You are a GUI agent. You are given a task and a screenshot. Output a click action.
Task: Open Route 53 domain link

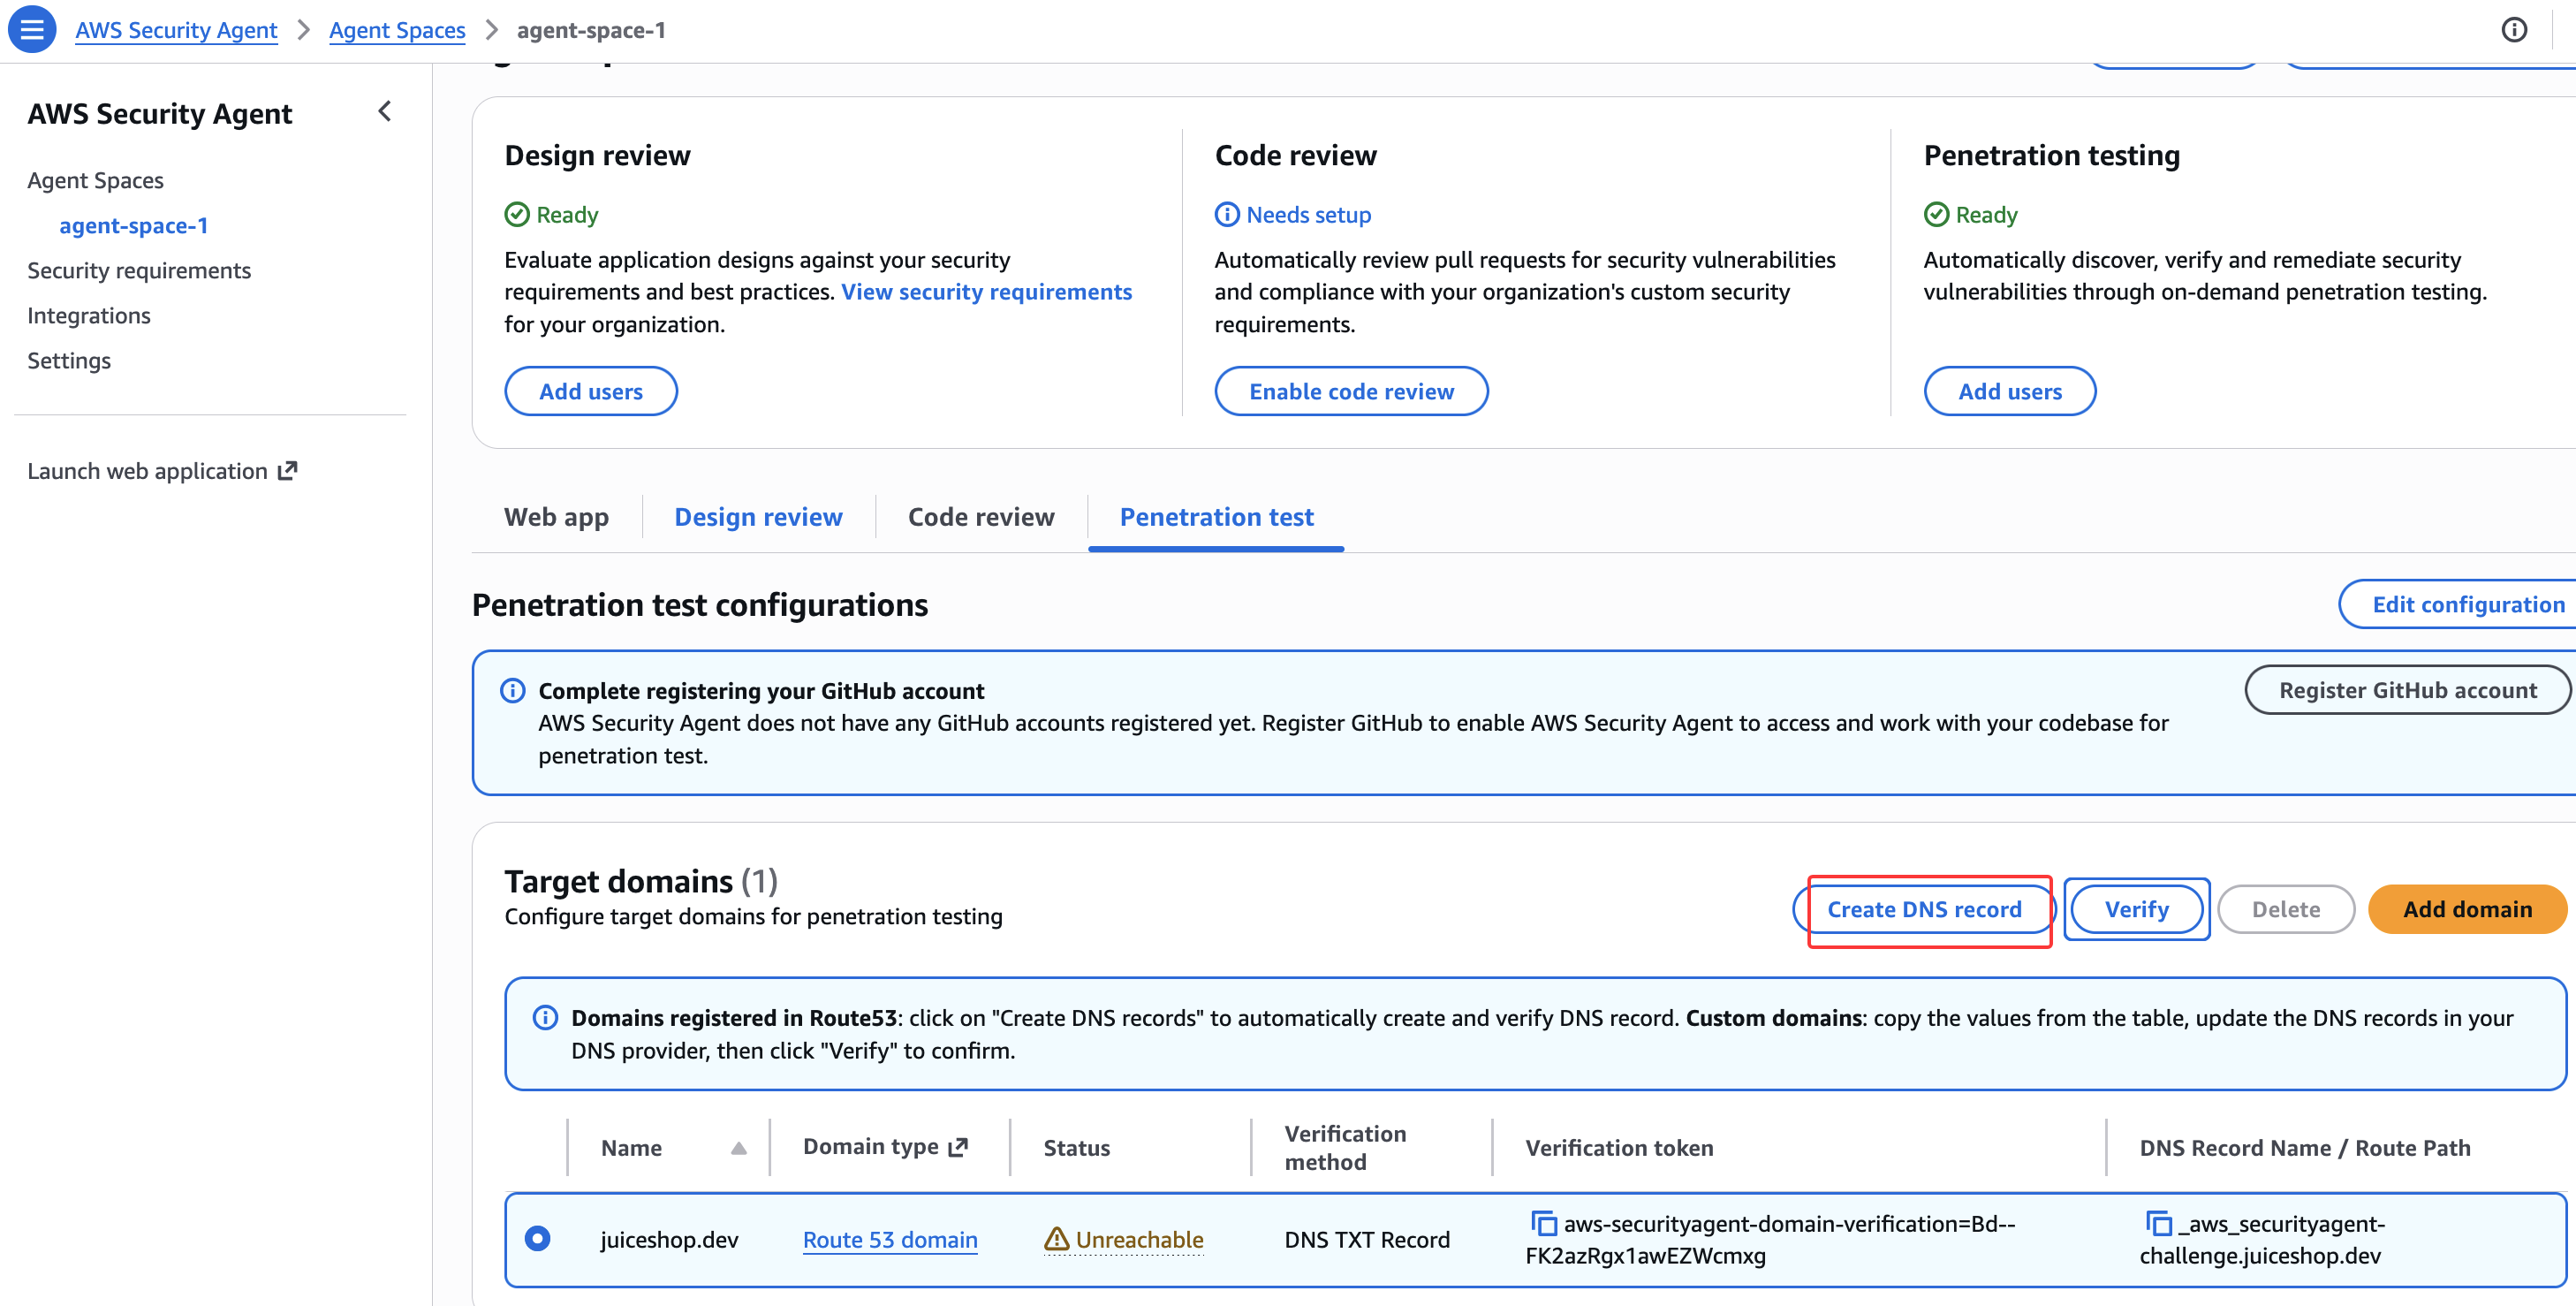889,1239
